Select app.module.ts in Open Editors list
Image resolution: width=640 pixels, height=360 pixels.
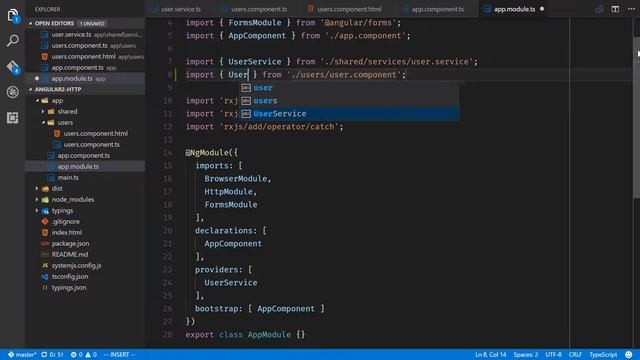(x=85, y=78)
